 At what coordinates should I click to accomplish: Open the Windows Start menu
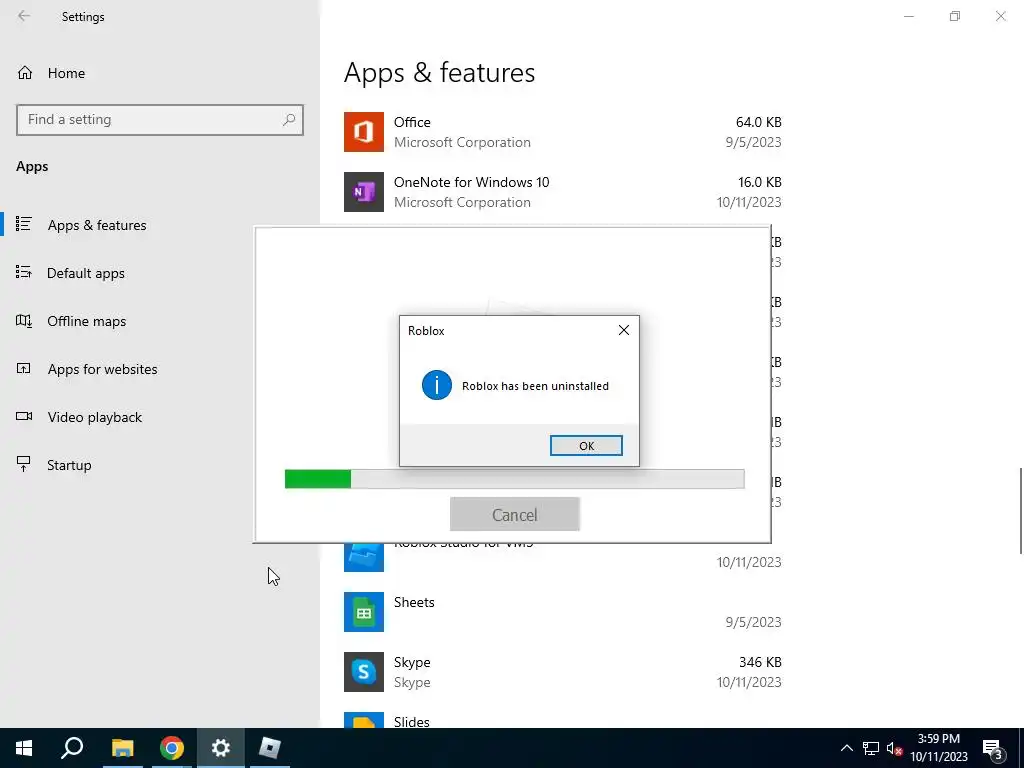tap(24, 748)
